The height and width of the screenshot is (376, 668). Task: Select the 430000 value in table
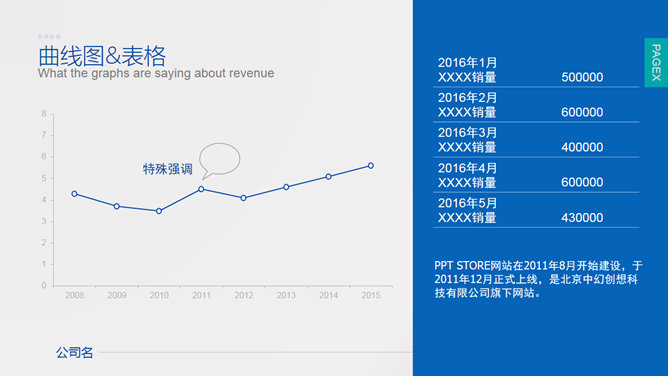582,218
